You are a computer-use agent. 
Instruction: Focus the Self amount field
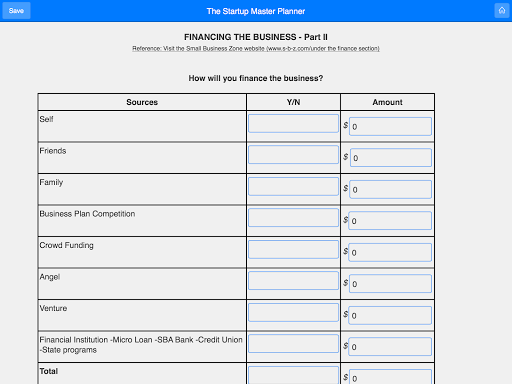390,127
